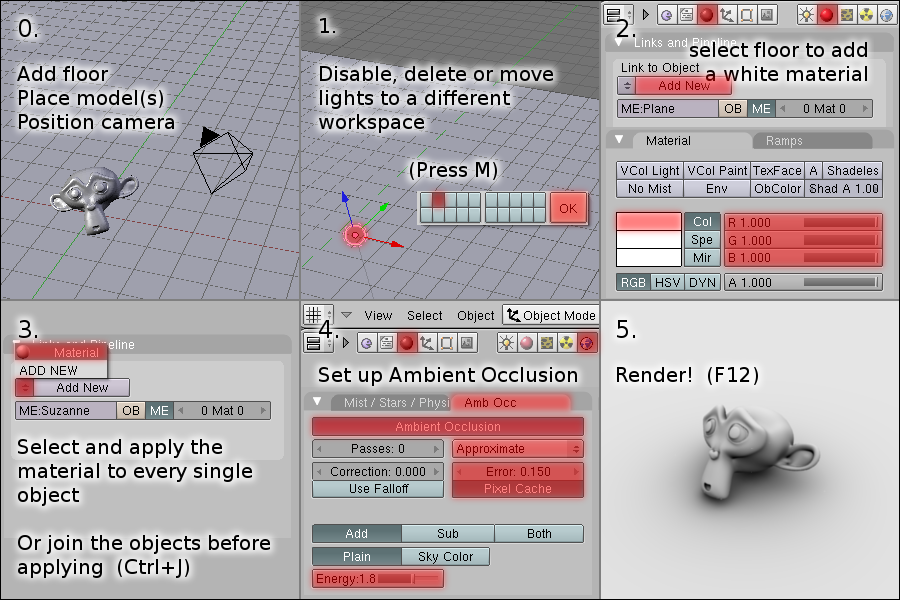Viewport: 900px width, 600px height.
Task: Click Lamp buttons icon above Link to Object
Action: point(806,15)
